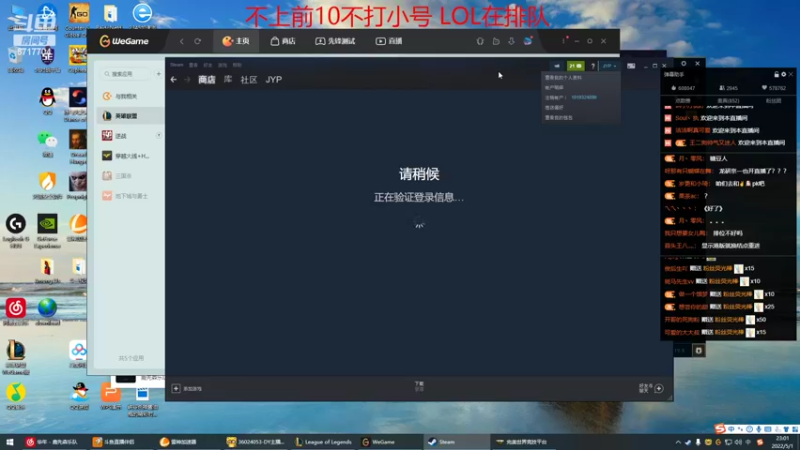Switch to League of Legends taskbar item
The width and height of the screenshot is (800, 450).
[x=323, y=442]
